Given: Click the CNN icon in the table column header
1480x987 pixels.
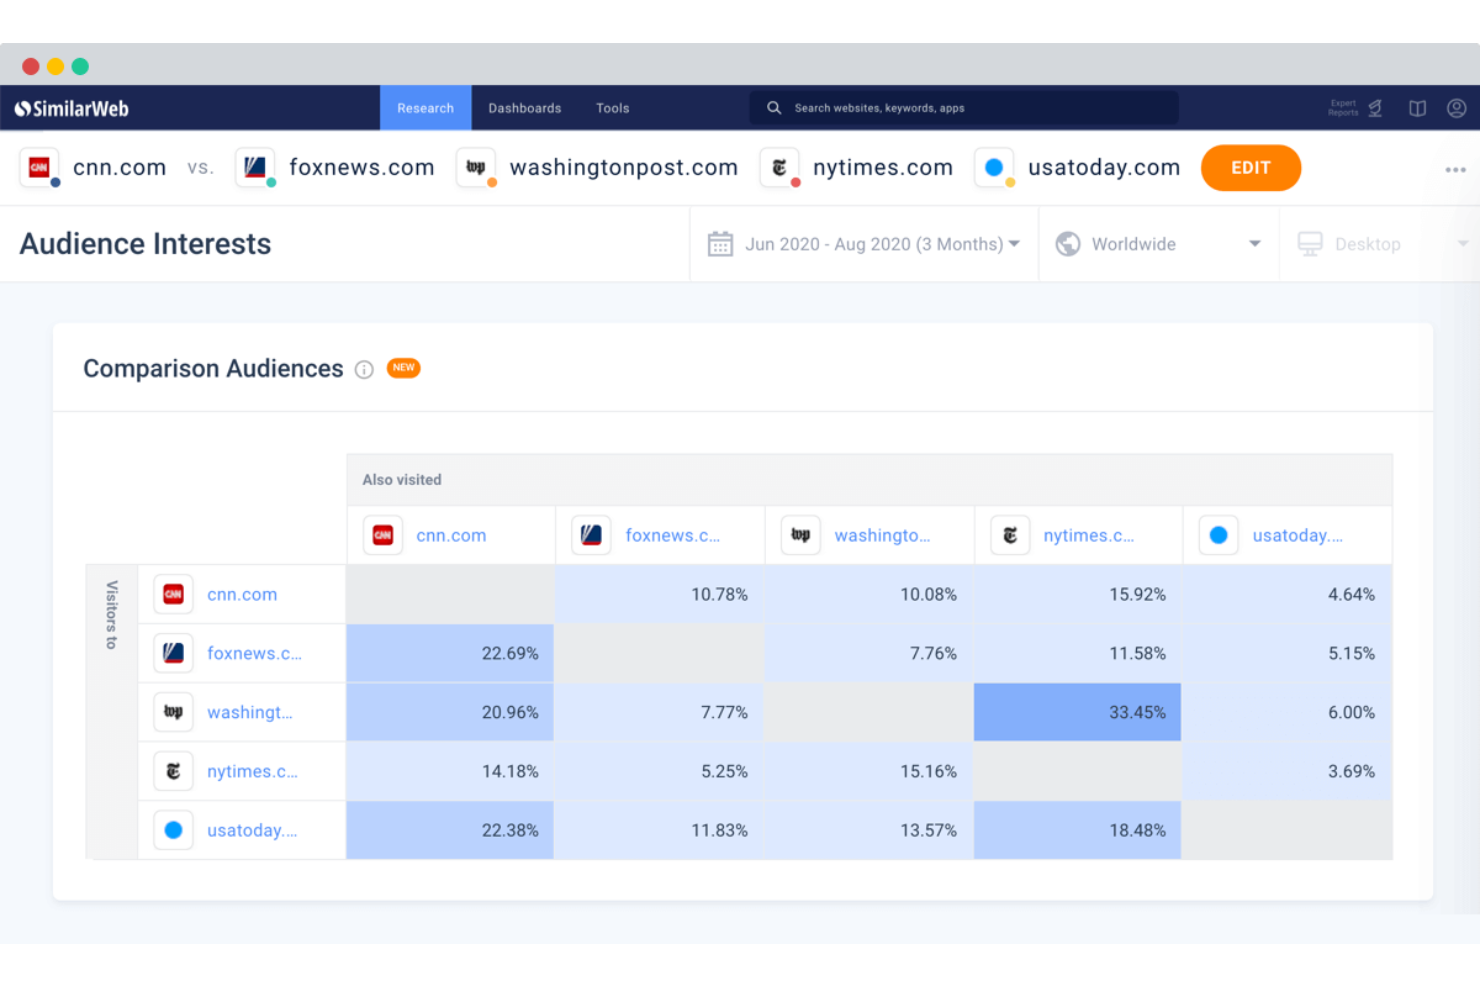Looking at the screenshot, I should (x=383, y=536).
